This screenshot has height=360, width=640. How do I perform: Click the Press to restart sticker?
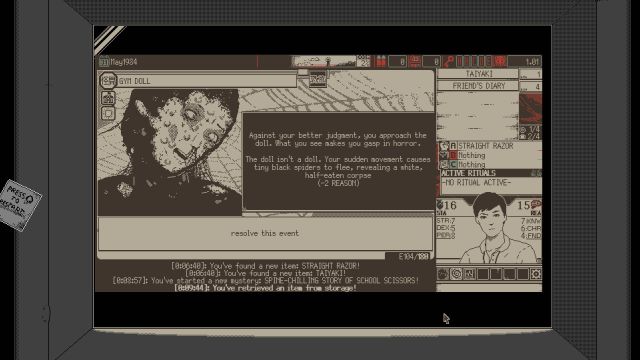coord(19,204)
